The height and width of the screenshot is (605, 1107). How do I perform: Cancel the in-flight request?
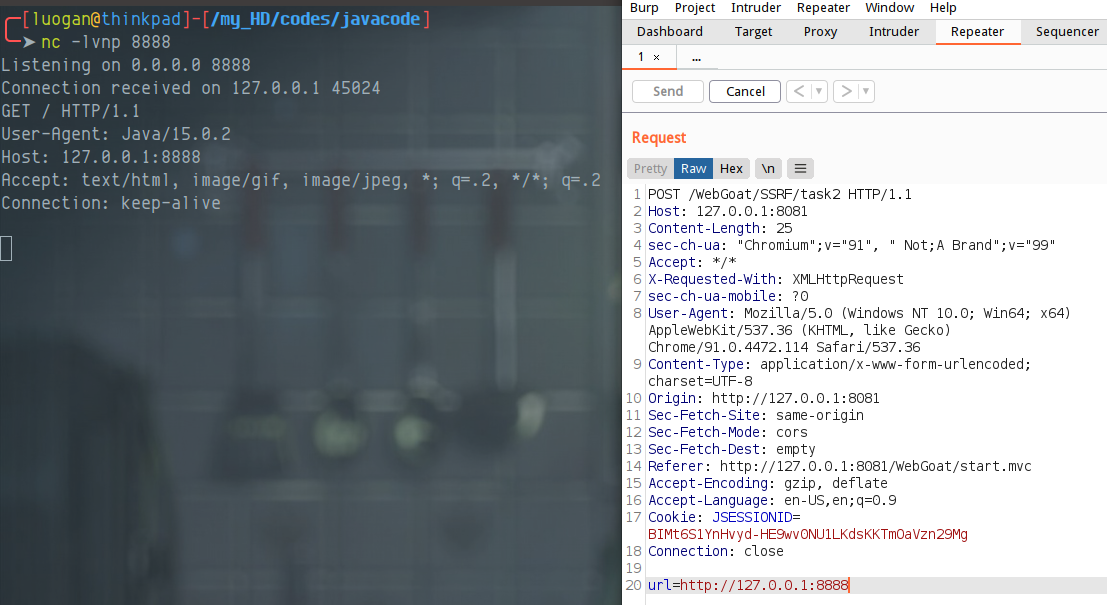click(745, 91)
